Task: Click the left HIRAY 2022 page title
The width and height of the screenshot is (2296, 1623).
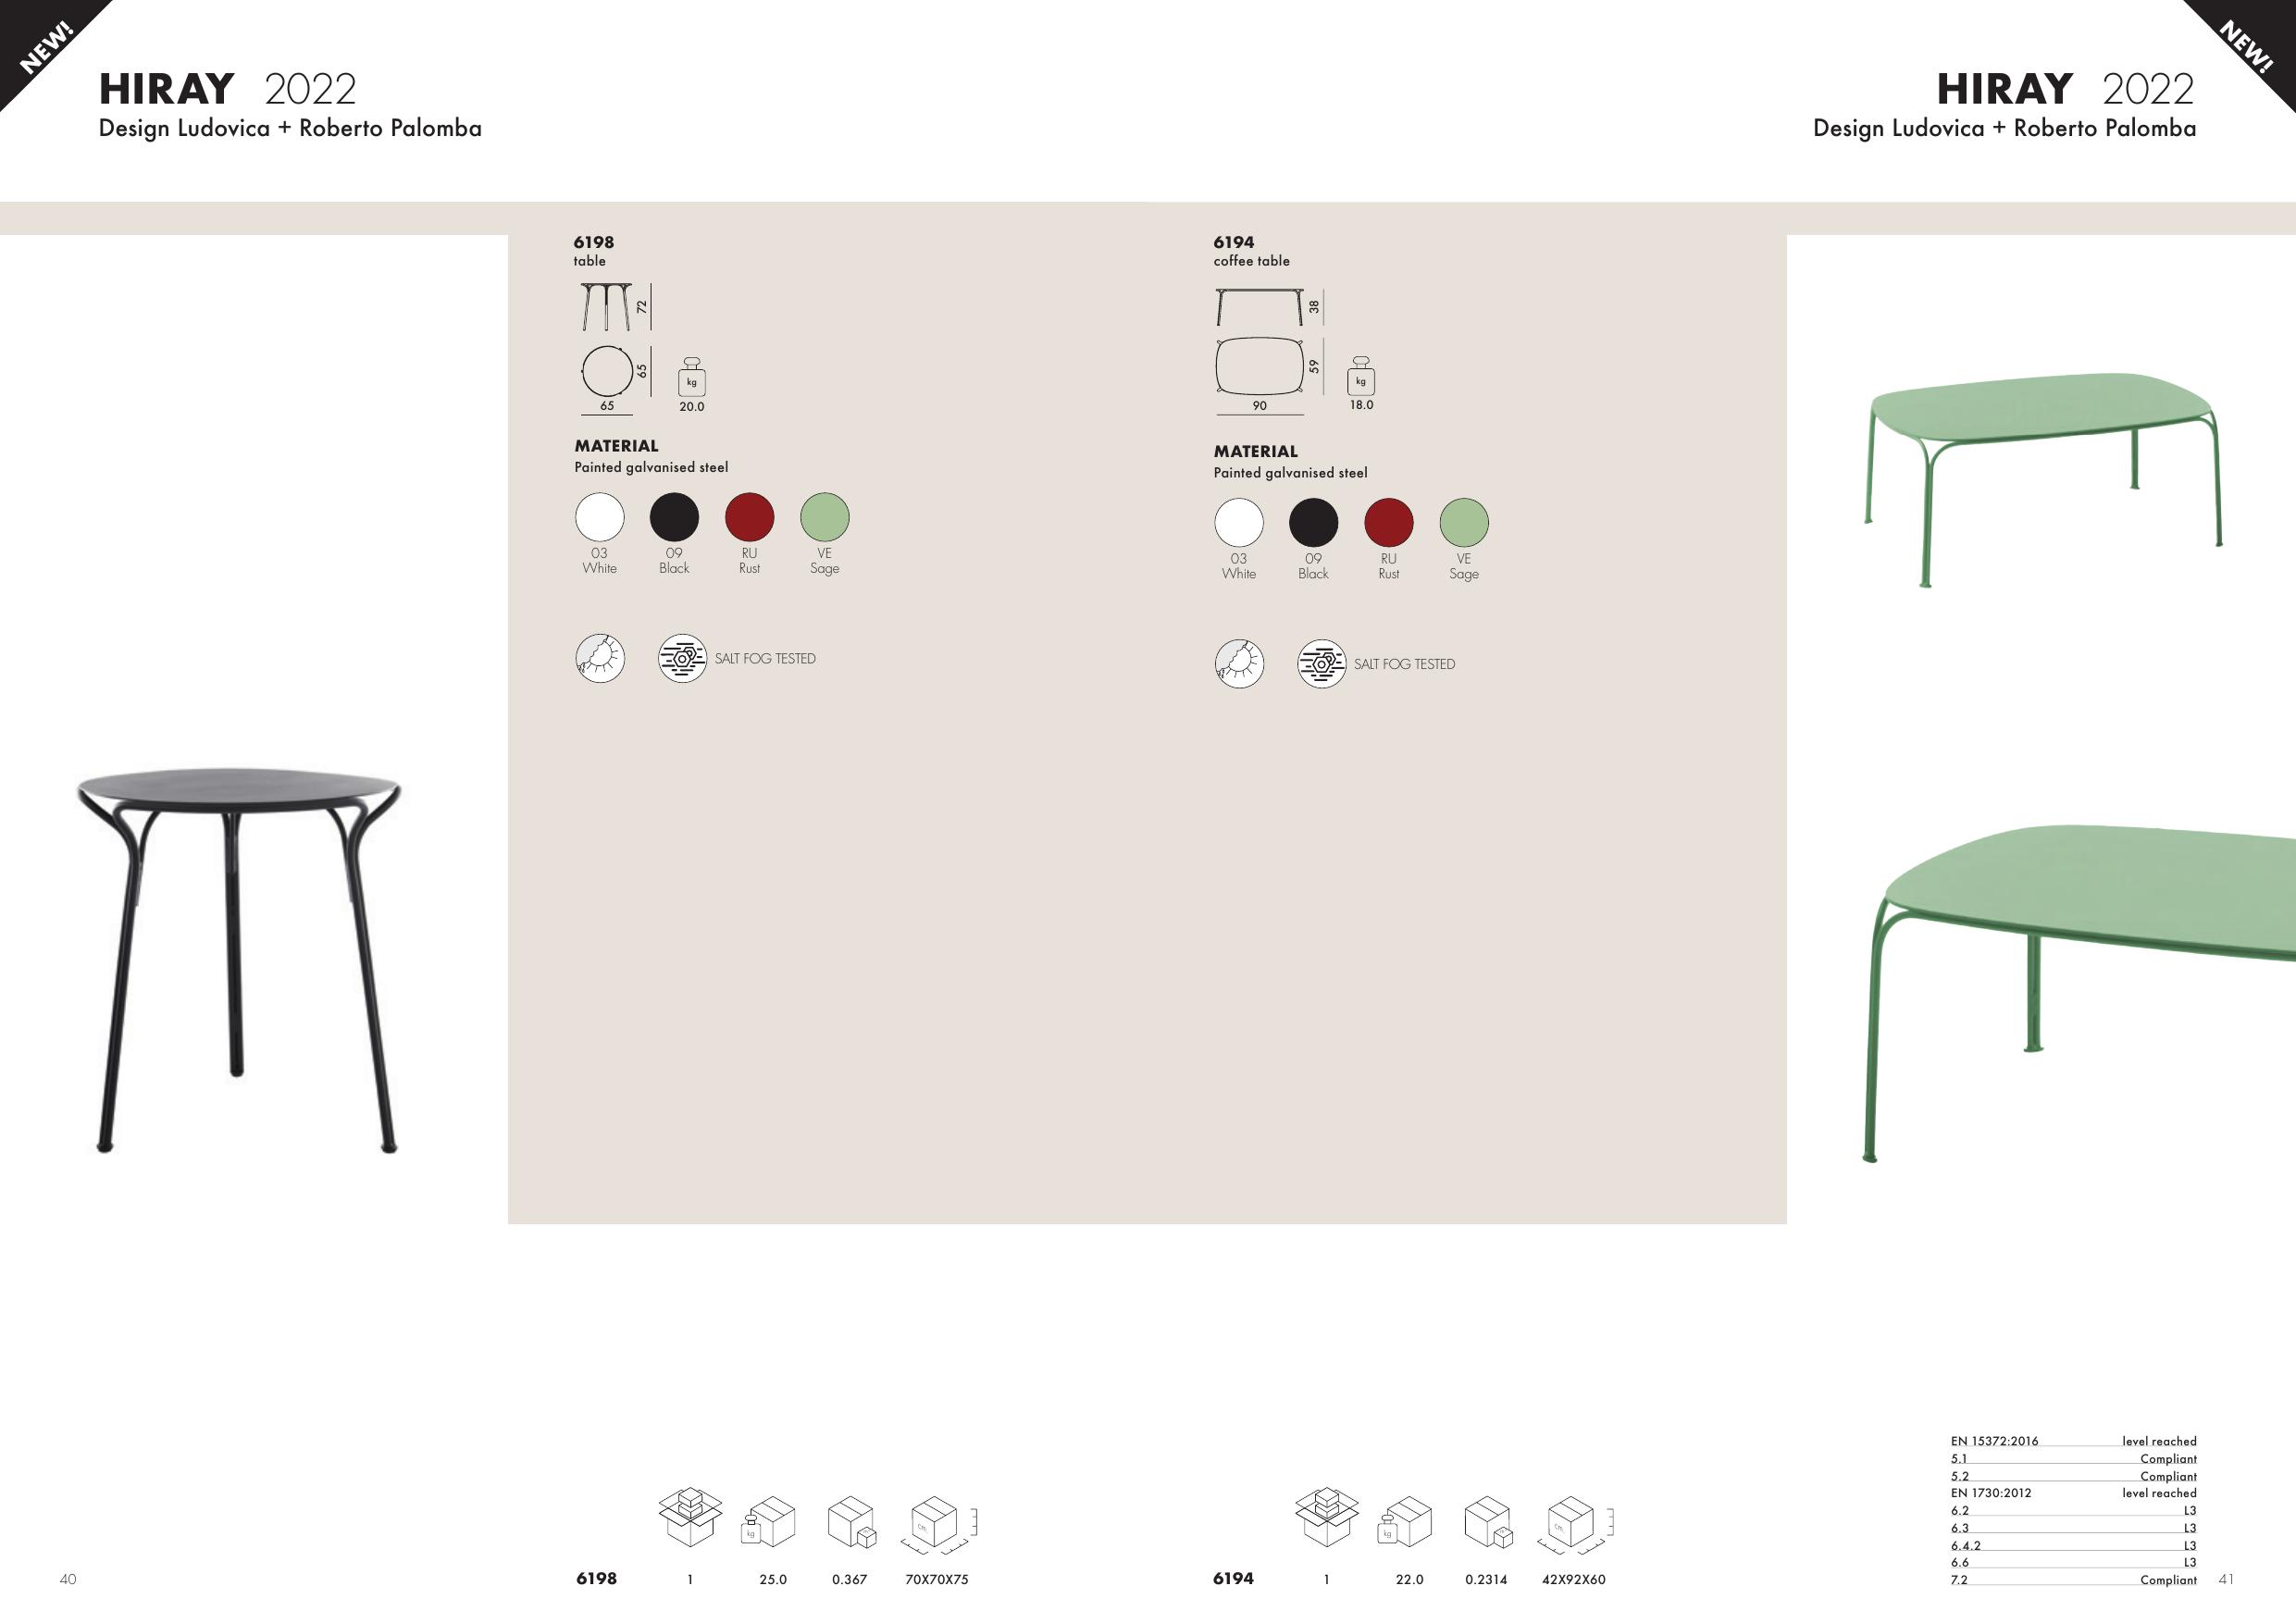Action: pos(227,89)
